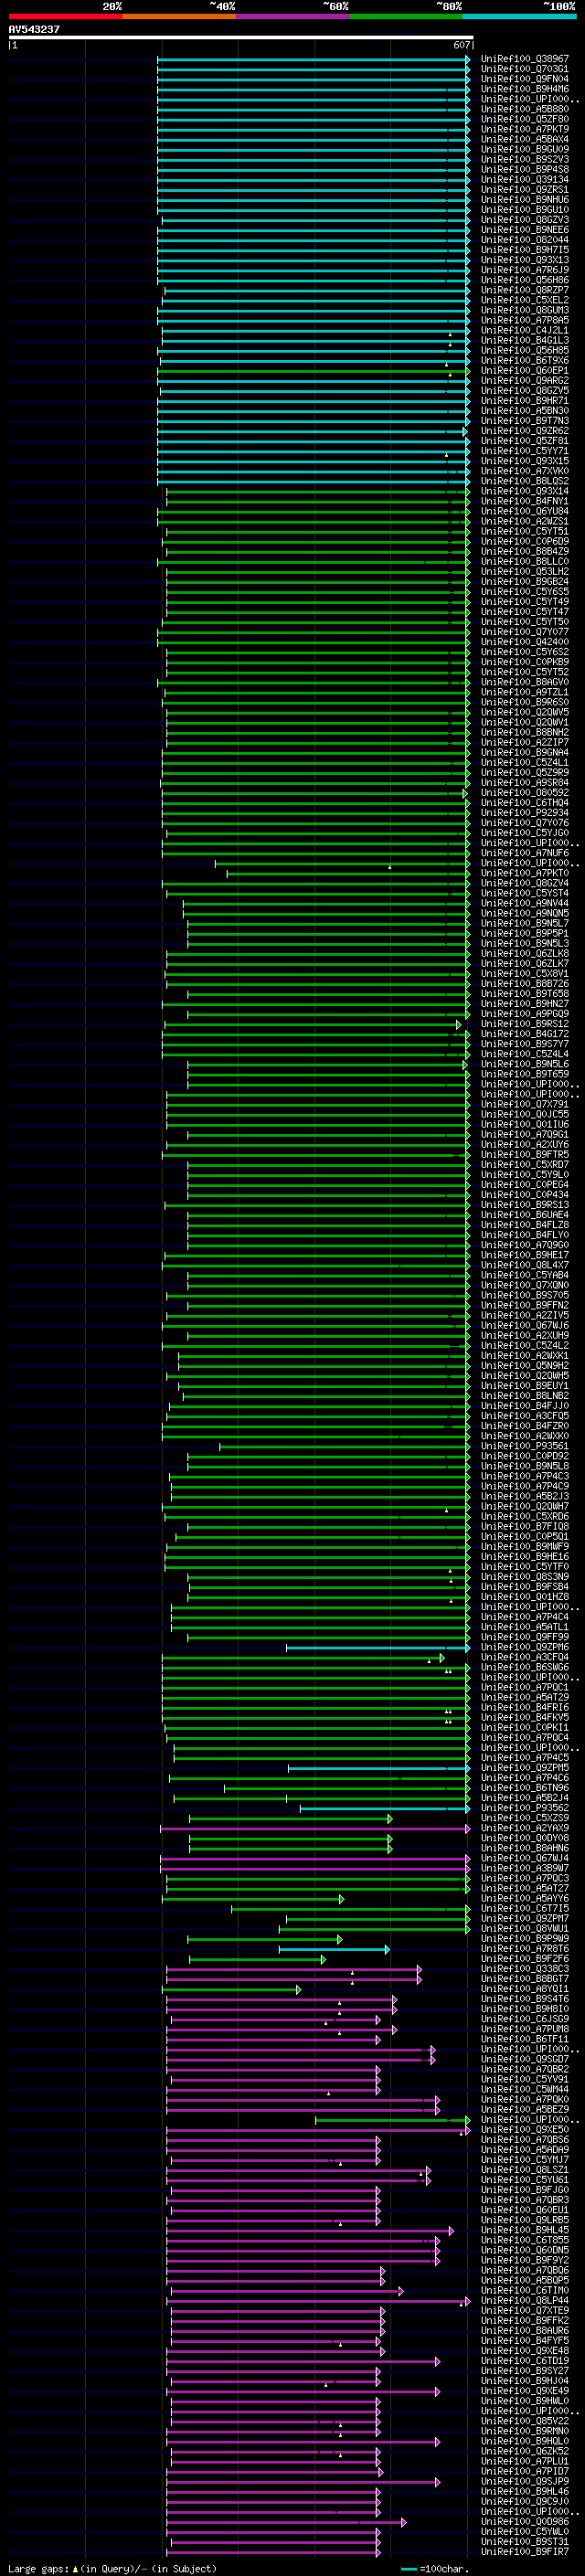
Task: Select UniRef100_Q39134 in the hit list
Action: point(525,180)
